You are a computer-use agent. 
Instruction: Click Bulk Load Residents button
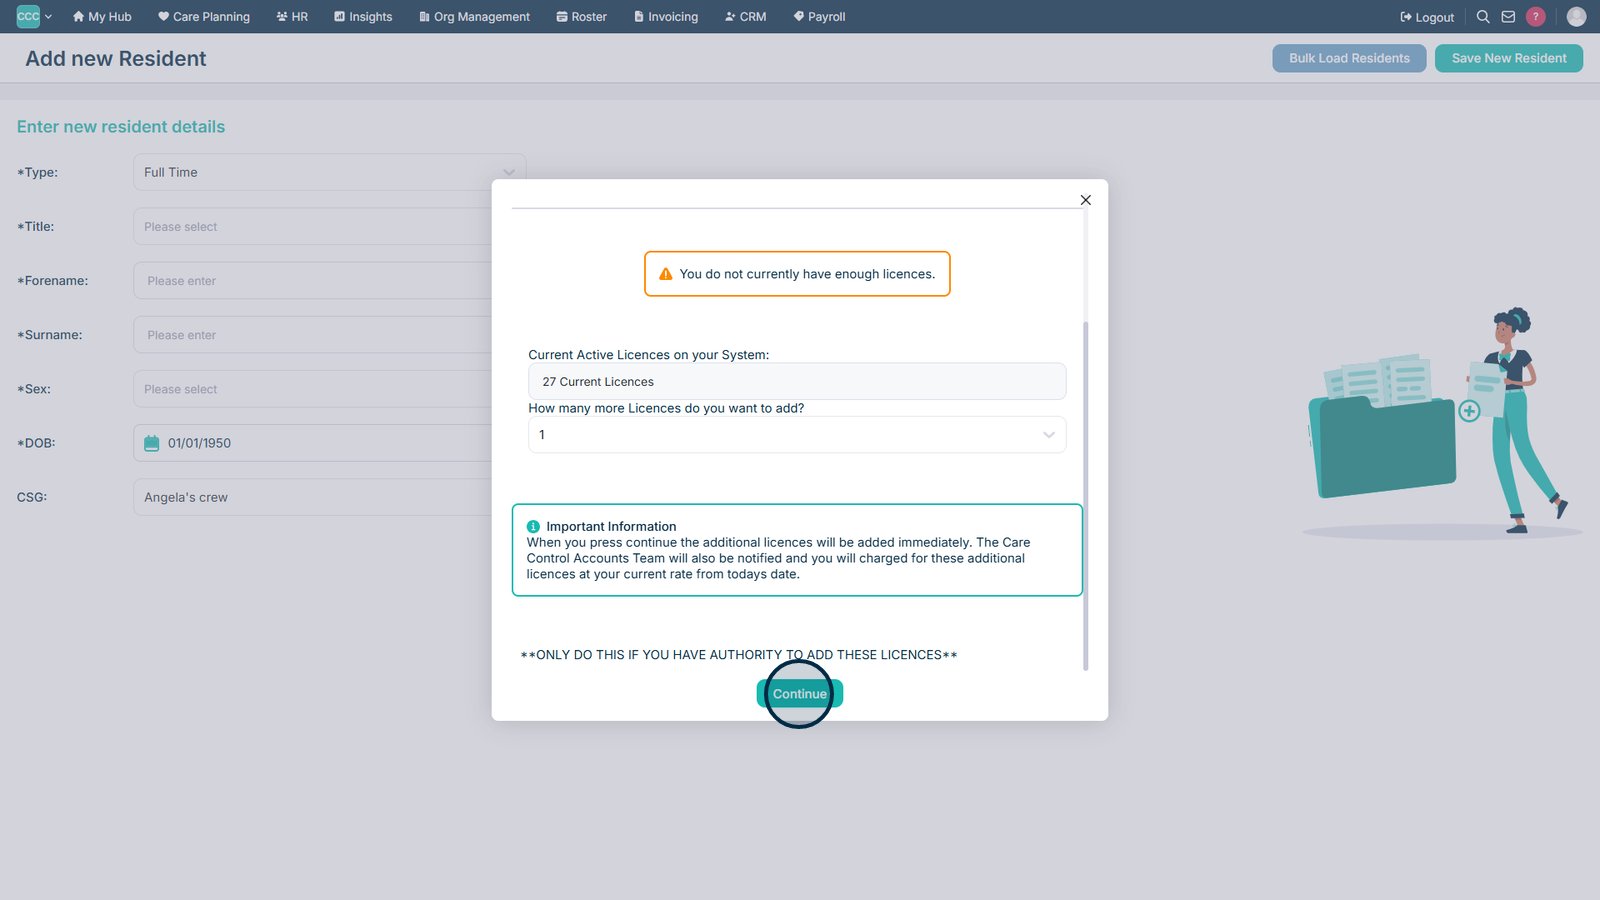[x=1349, y=58]
